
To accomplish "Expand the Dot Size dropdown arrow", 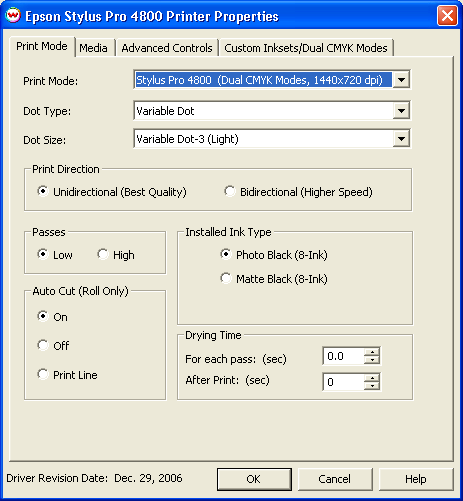I will pyautogui.click(x=401, y=139).
